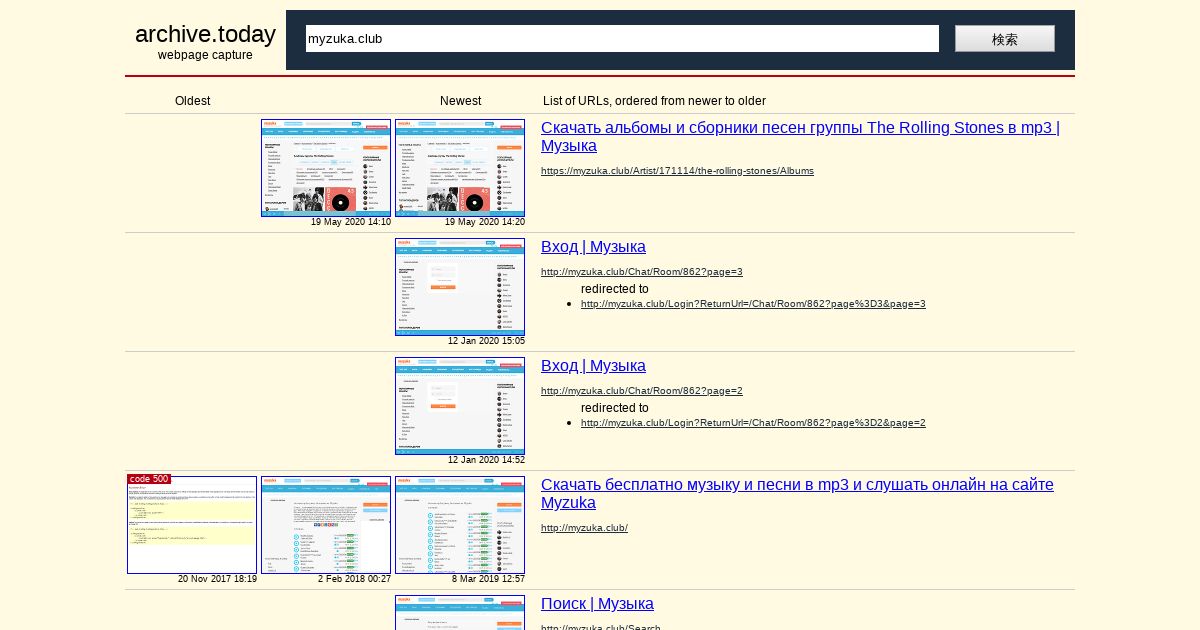The height and width of the screenshot is (630, 1200).
Task: Open the snapshot thumbnail dated 19 May 2020 14:10
Action: pos(326,168)
